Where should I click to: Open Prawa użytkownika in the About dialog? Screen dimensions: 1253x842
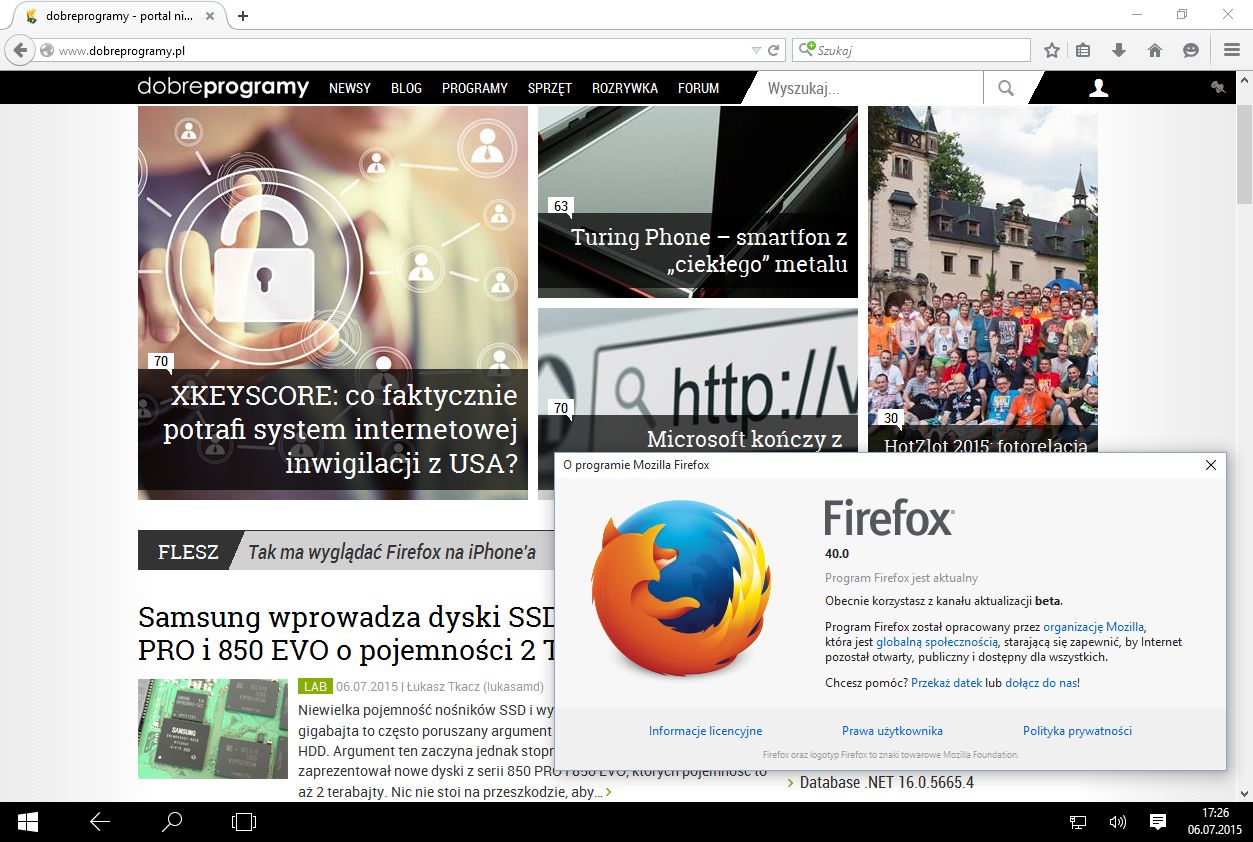click(892, 731)
